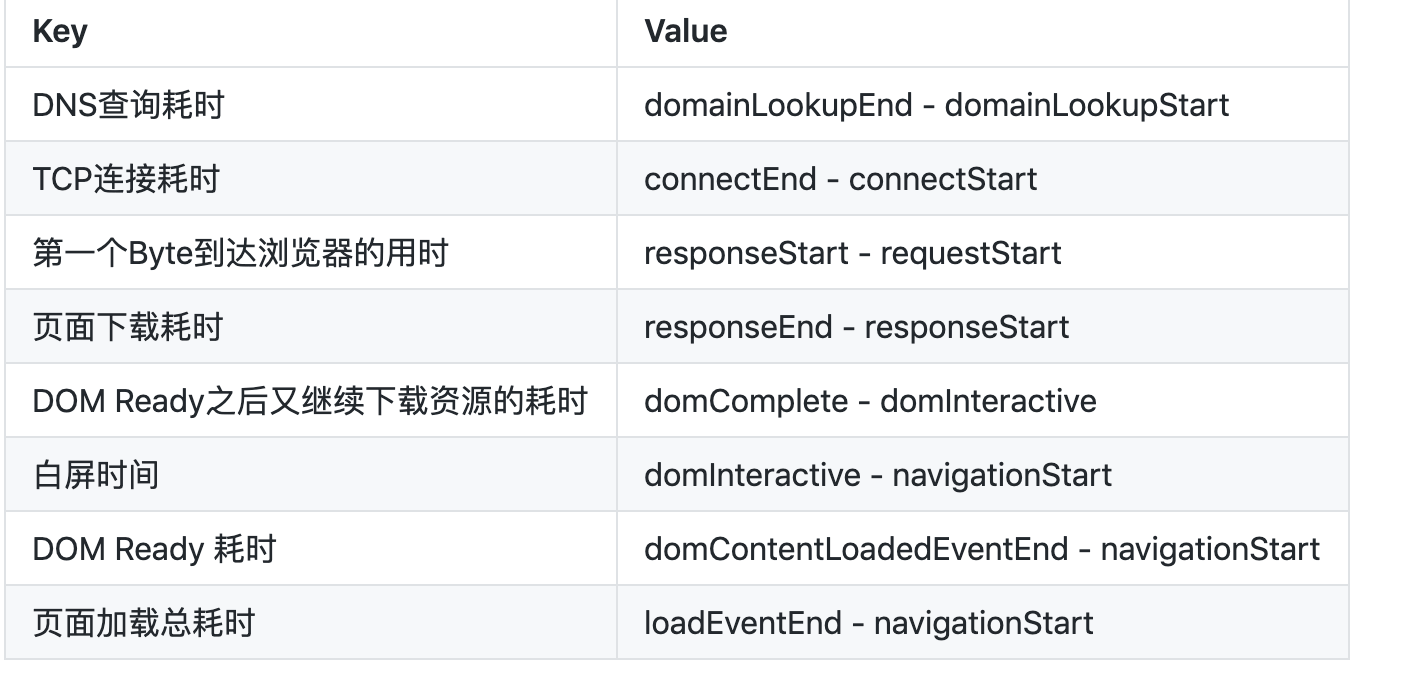Select 第一个Byte到达浏览器的用时 cell
1402x674 pixels.
click(311, 252)
